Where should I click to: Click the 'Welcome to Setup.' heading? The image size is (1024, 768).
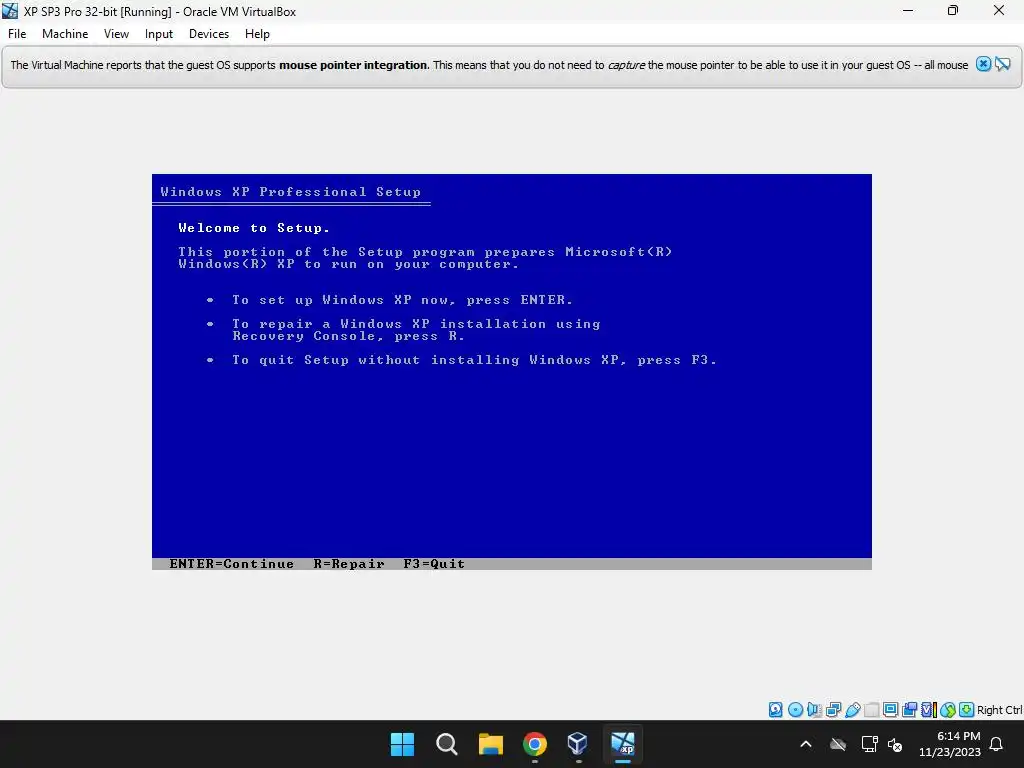pos(254,228)
